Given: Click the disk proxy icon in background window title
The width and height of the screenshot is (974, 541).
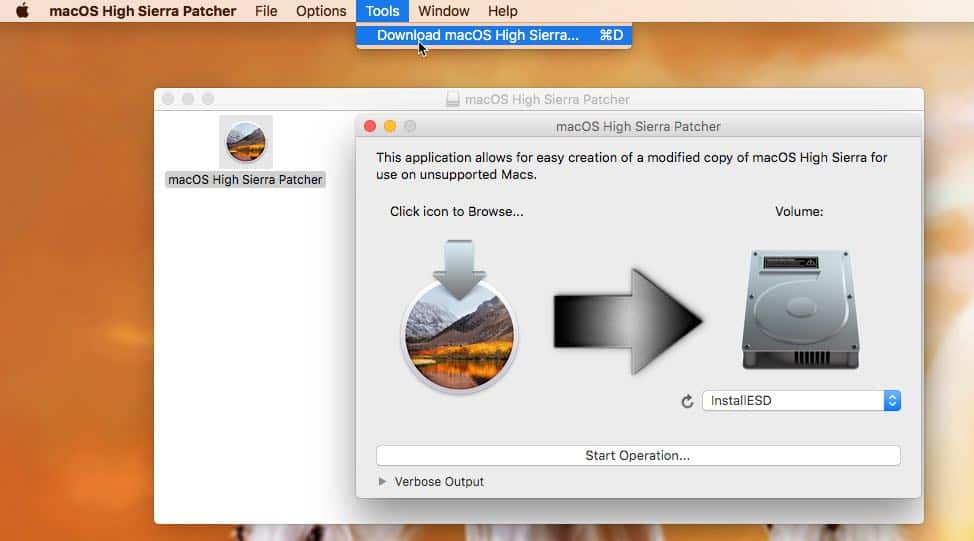Looking at the screenshot, I should pyautogui.click(x=453, y=99).
